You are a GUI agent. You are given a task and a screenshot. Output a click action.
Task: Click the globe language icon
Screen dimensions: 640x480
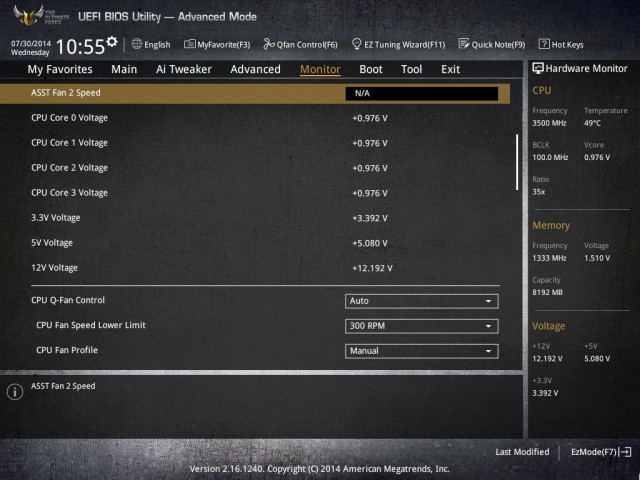coord(137,44)
